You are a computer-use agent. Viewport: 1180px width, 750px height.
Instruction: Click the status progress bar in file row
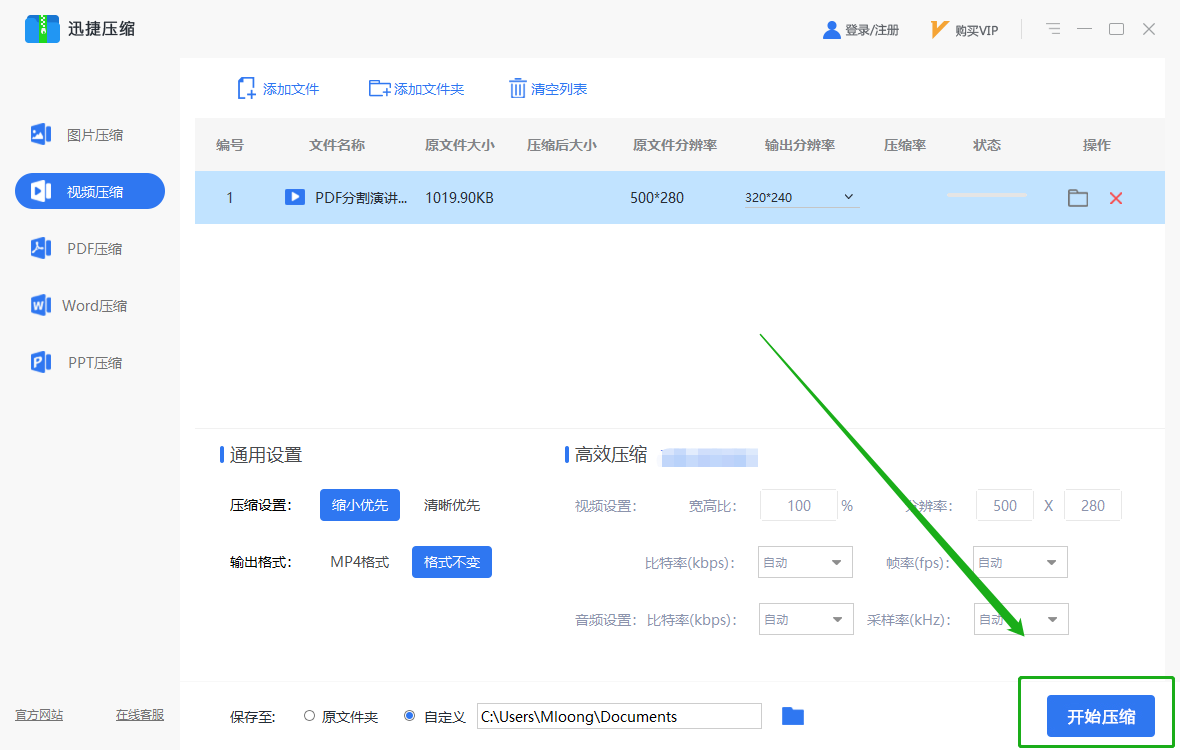point(987,195)
